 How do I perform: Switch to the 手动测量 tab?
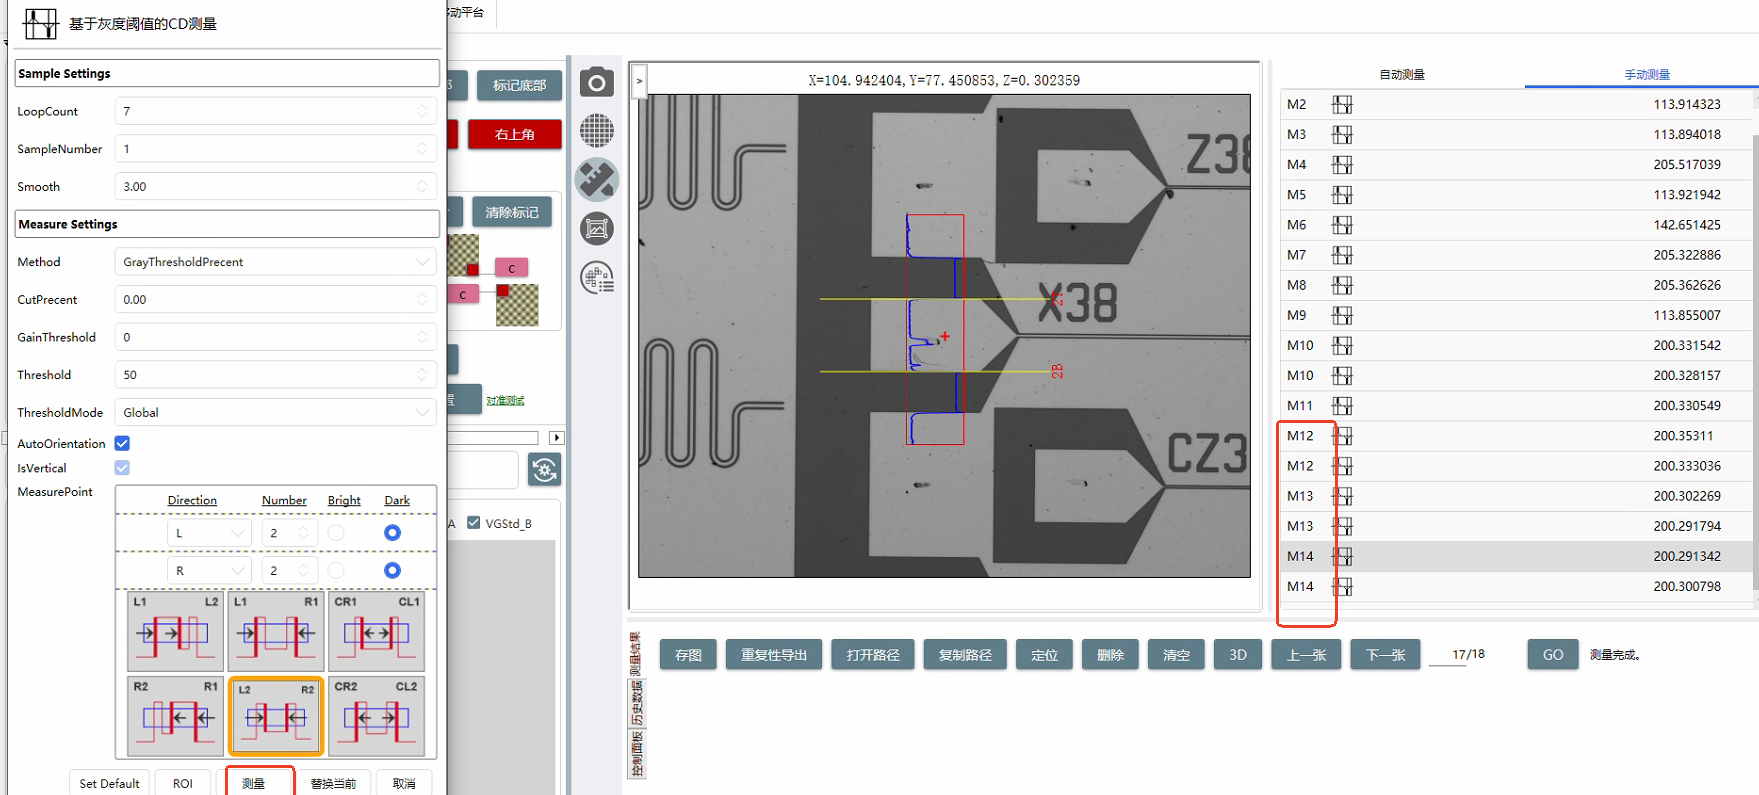coord(1646,75)
